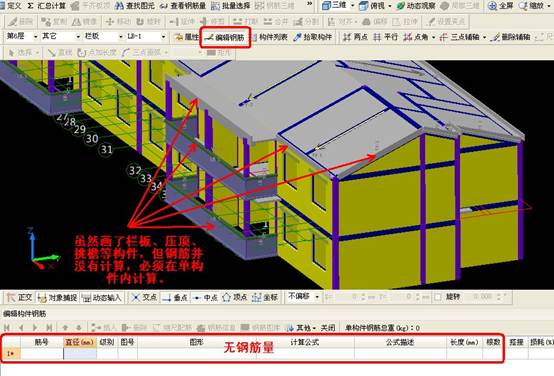Click 查看钢筋量 tool
554x376 pixels.
[183, 6]
